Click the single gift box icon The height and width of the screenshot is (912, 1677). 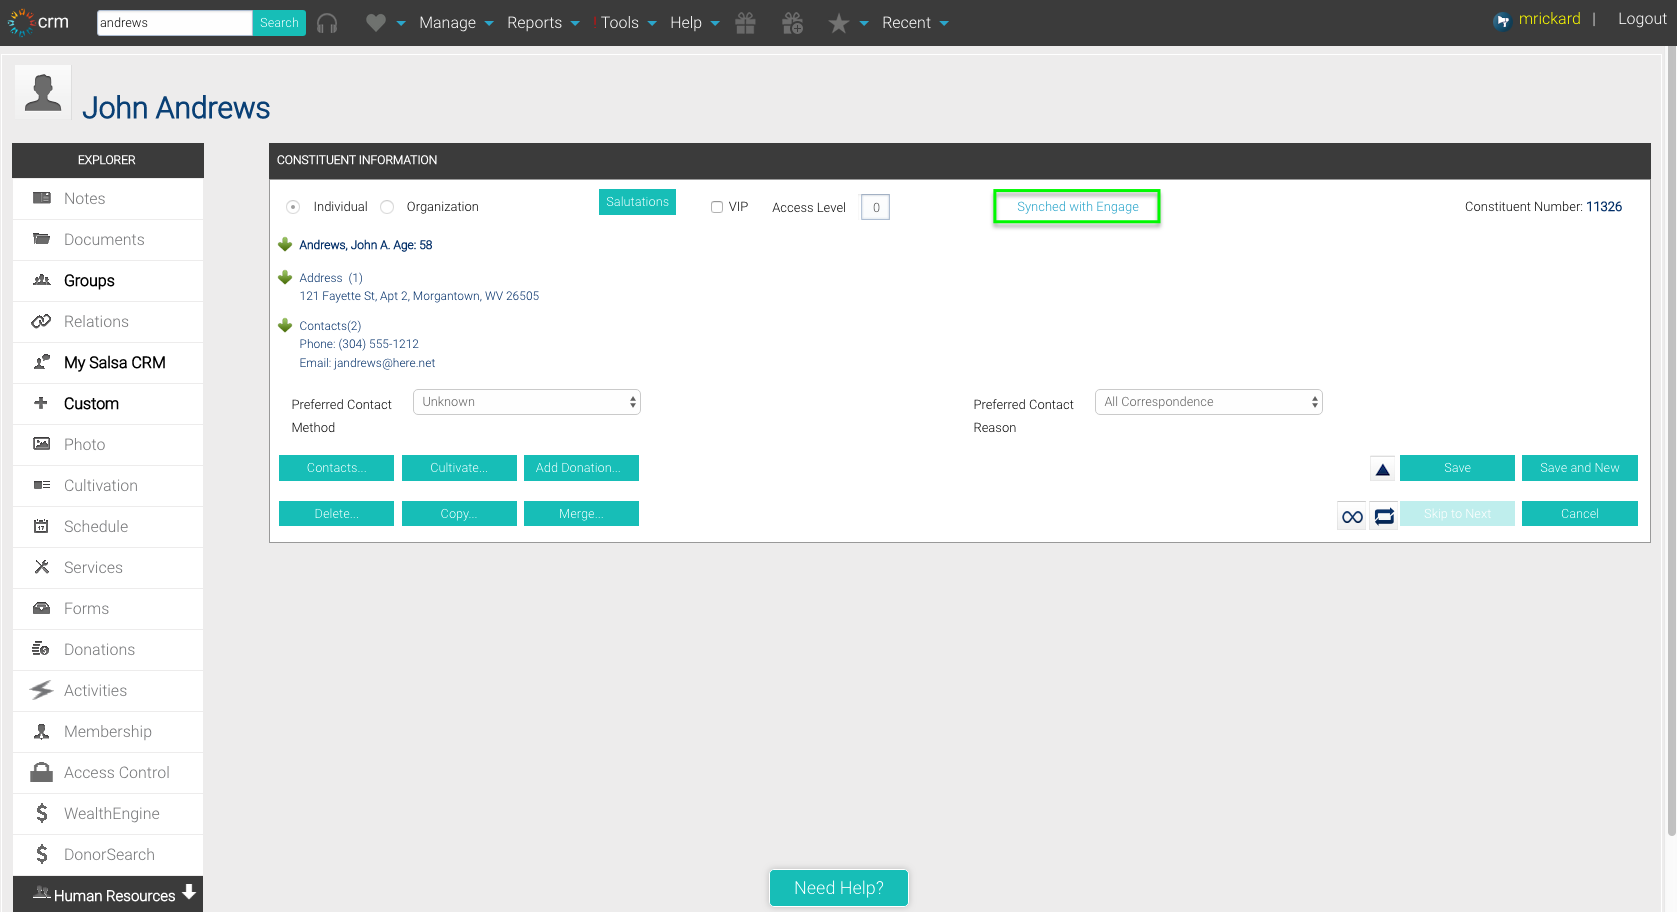tap(745, 23)
